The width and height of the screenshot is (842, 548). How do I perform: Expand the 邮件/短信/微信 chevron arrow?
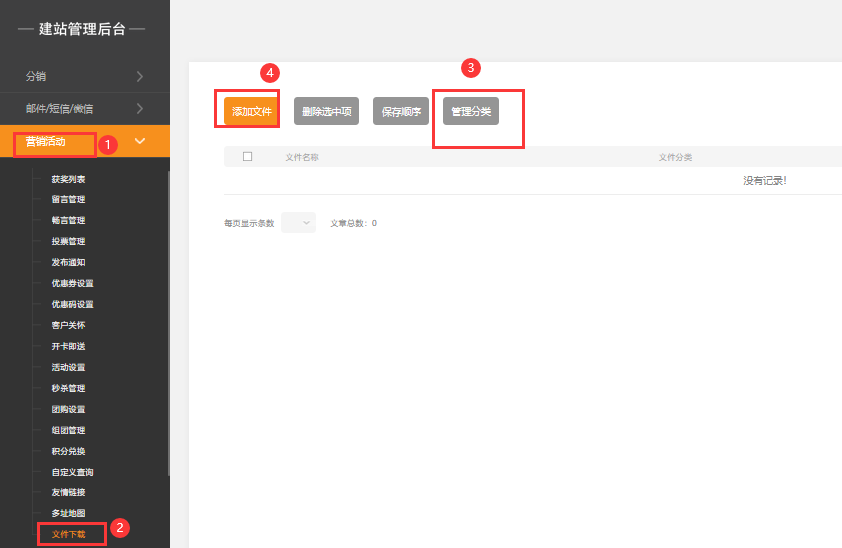pyautogui.click(x=140, y=108)
